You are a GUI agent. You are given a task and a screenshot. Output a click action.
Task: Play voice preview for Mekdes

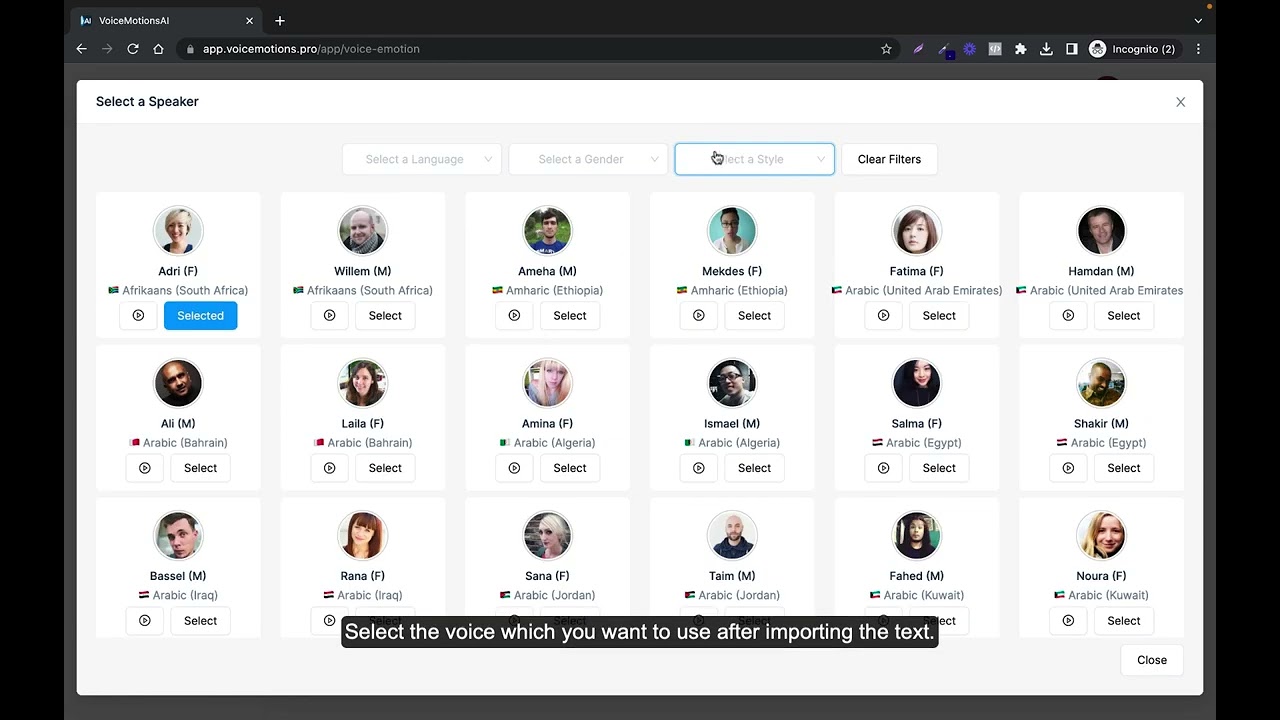click(699, 315)
